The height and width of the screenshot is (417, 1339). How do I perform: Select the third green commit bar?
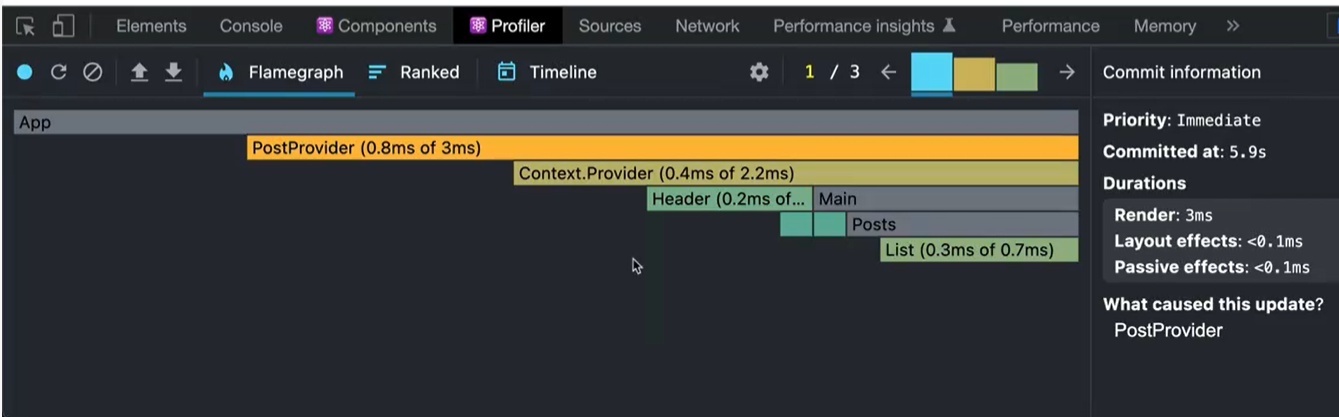pyautogui.click(x=1016, y=77)
